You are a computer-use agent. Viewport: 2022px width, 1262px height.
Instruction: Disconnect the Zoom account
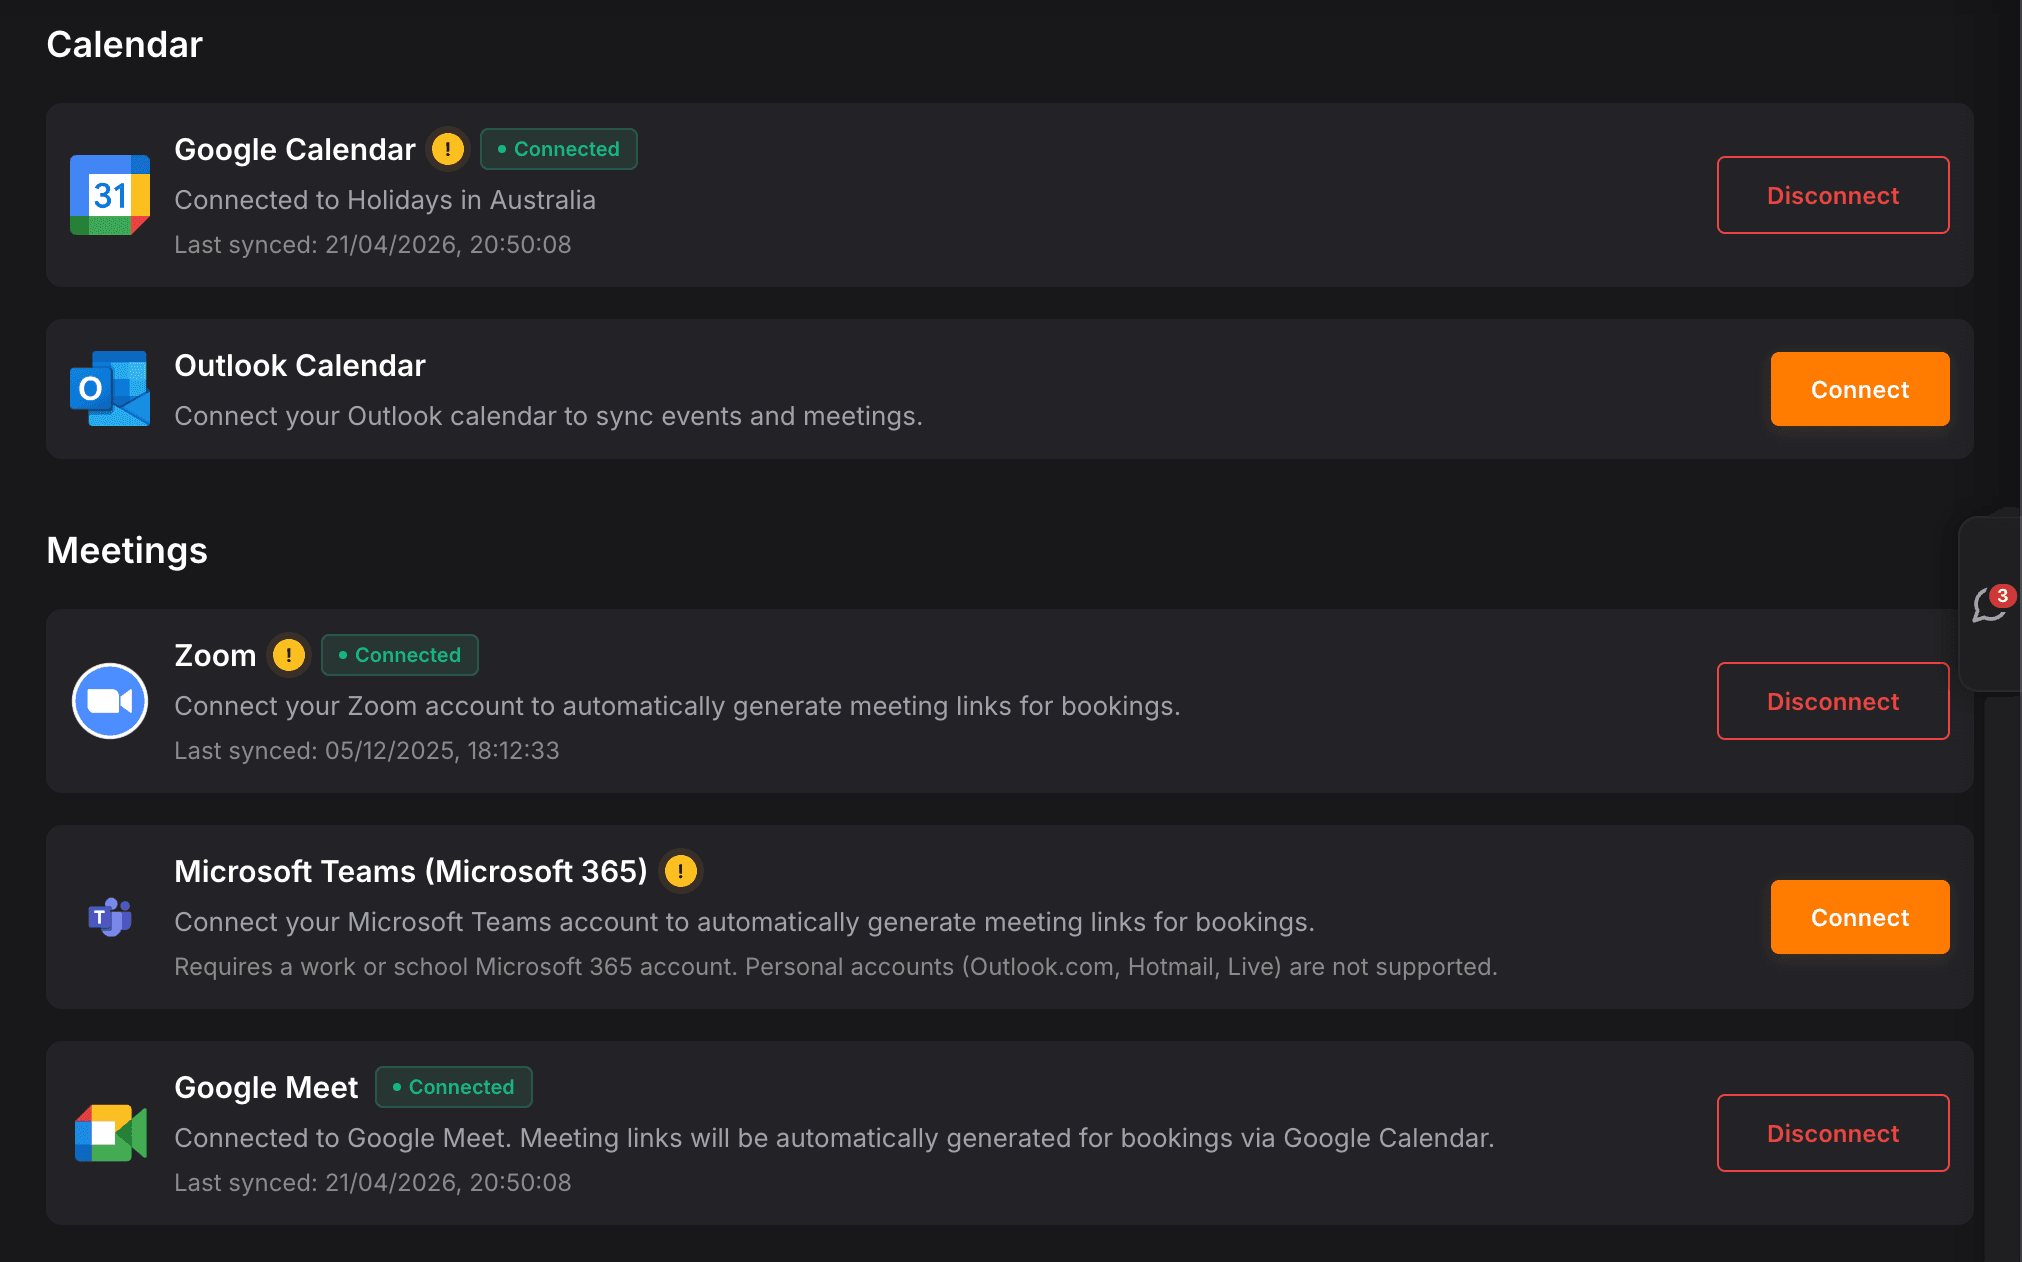click(x=1832, y=701)
